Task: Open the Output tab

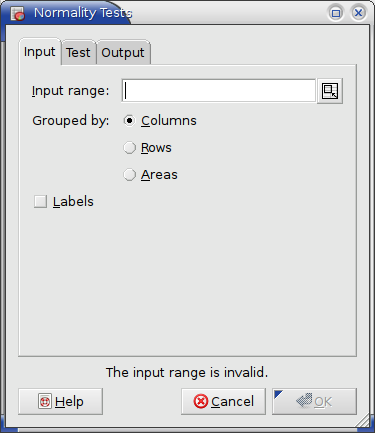Action: click(123, 53)
